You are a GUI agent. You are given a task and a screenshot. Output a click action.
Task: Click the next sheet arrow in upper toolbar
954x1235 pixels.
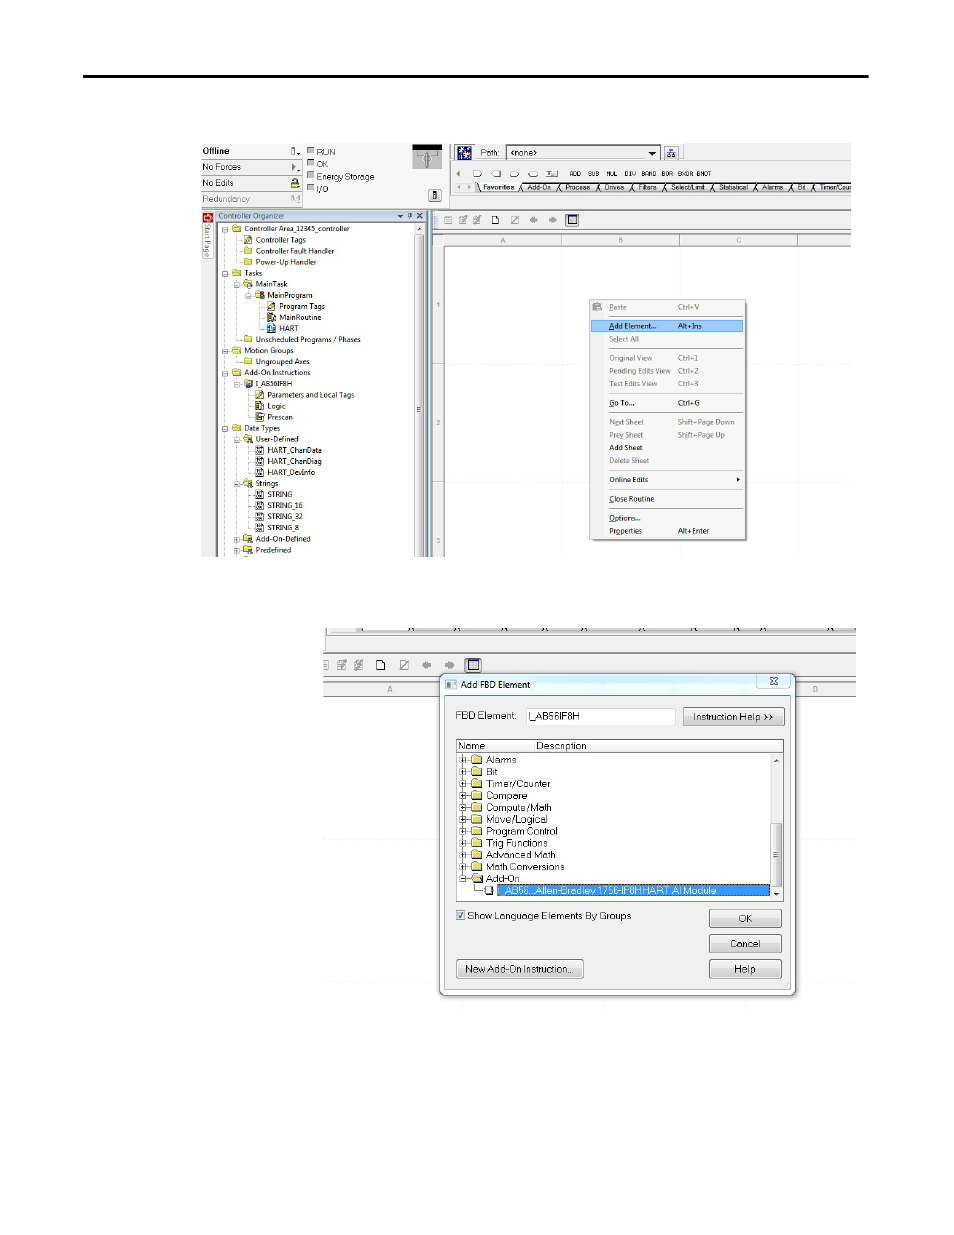click(x=553, y=220)
